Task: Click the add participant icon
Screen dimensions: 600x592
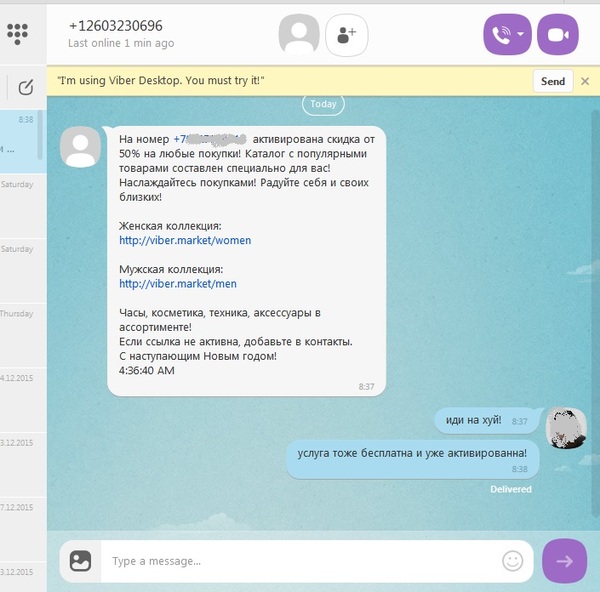Action: tap(347, 34)
